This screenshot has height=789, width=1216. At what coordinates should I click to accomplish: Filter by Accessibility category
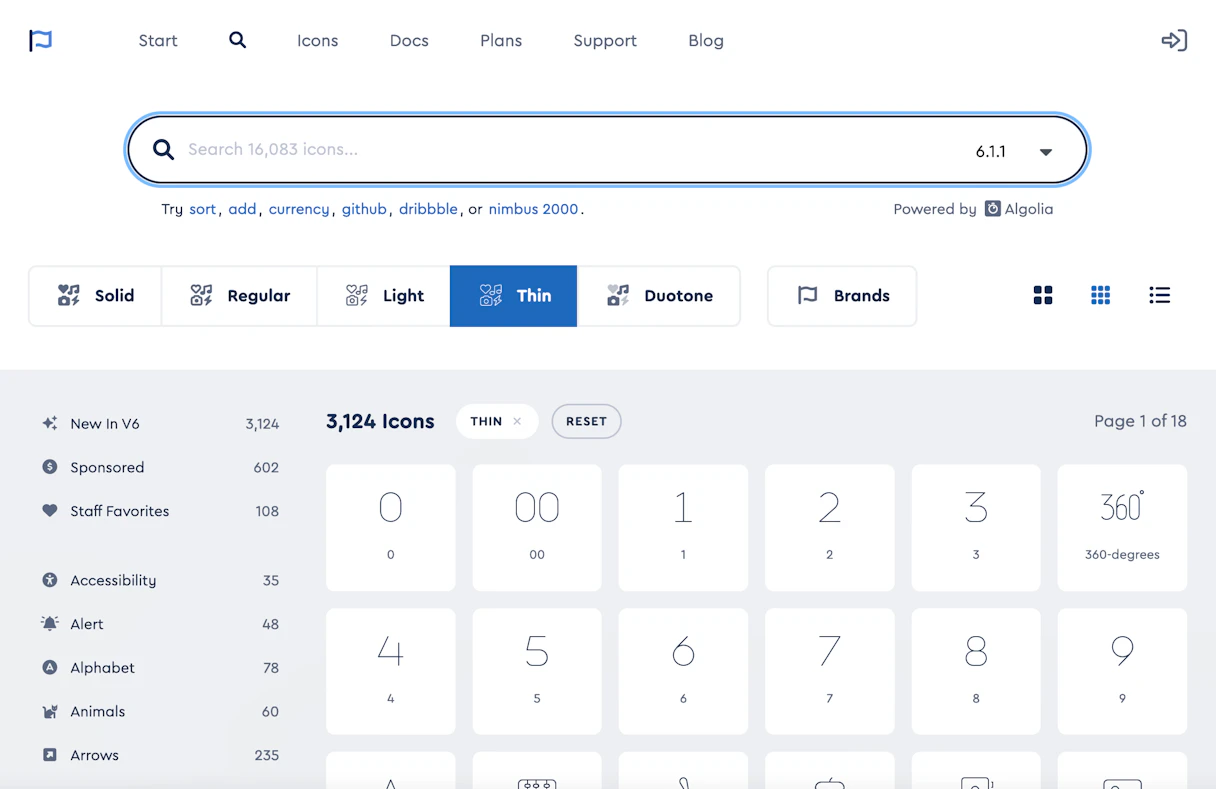click(160, 580)
